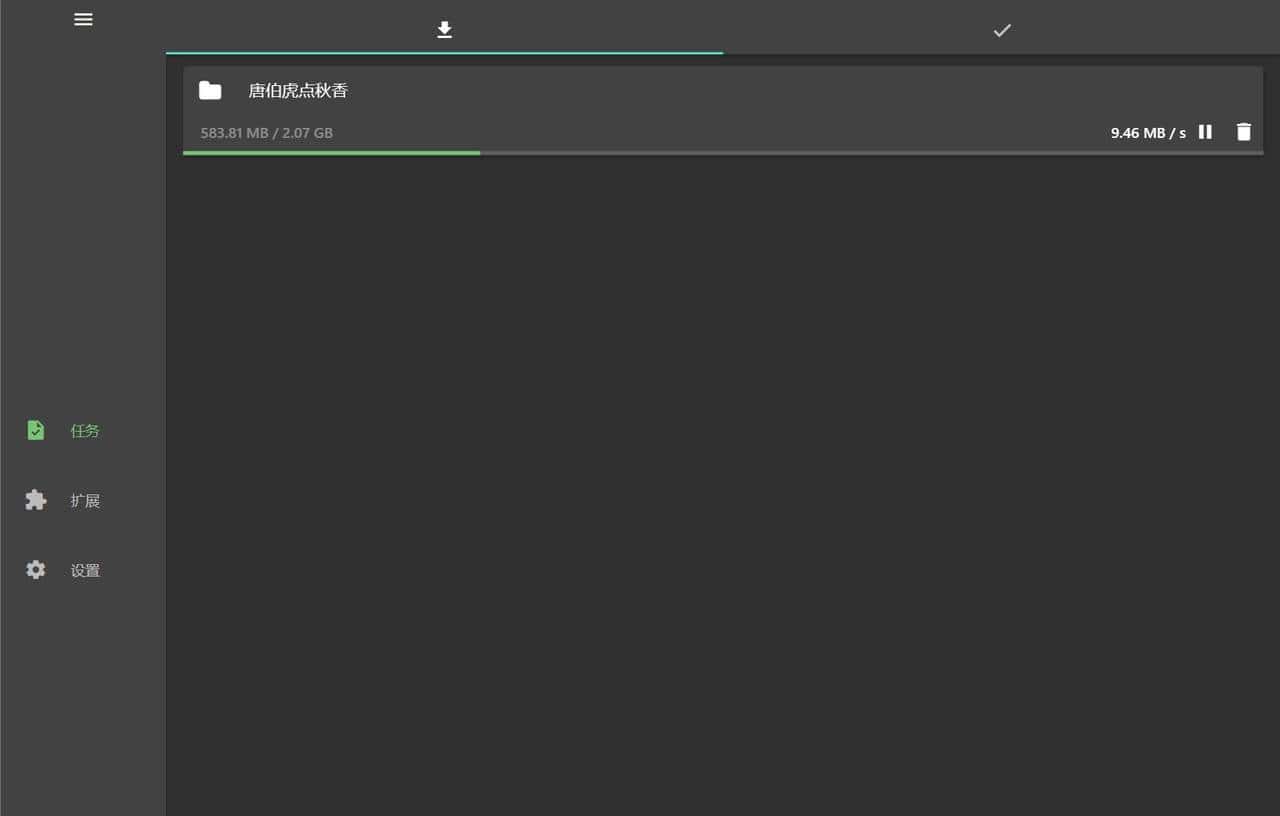Click the folder icon of 唐伯虎点秋香
The height and width of the screenshot is (816, 1280).
[210, 90]
